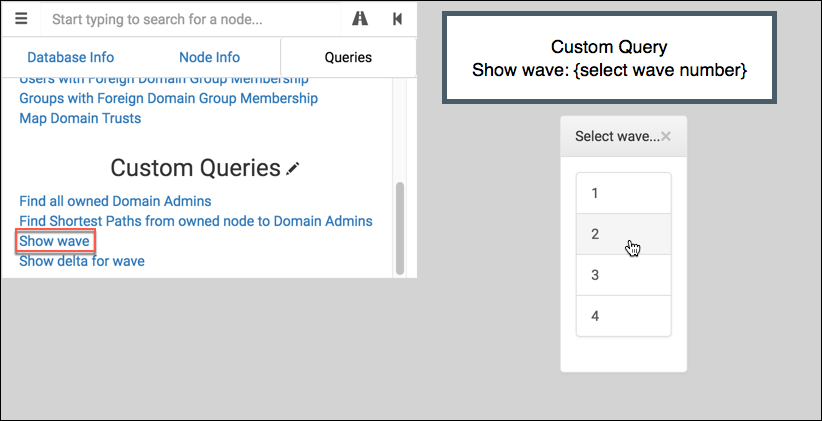The width and height of the screenshot is (822, 421).
Task: Run Show delta for wave query
Action: point(82,261)
